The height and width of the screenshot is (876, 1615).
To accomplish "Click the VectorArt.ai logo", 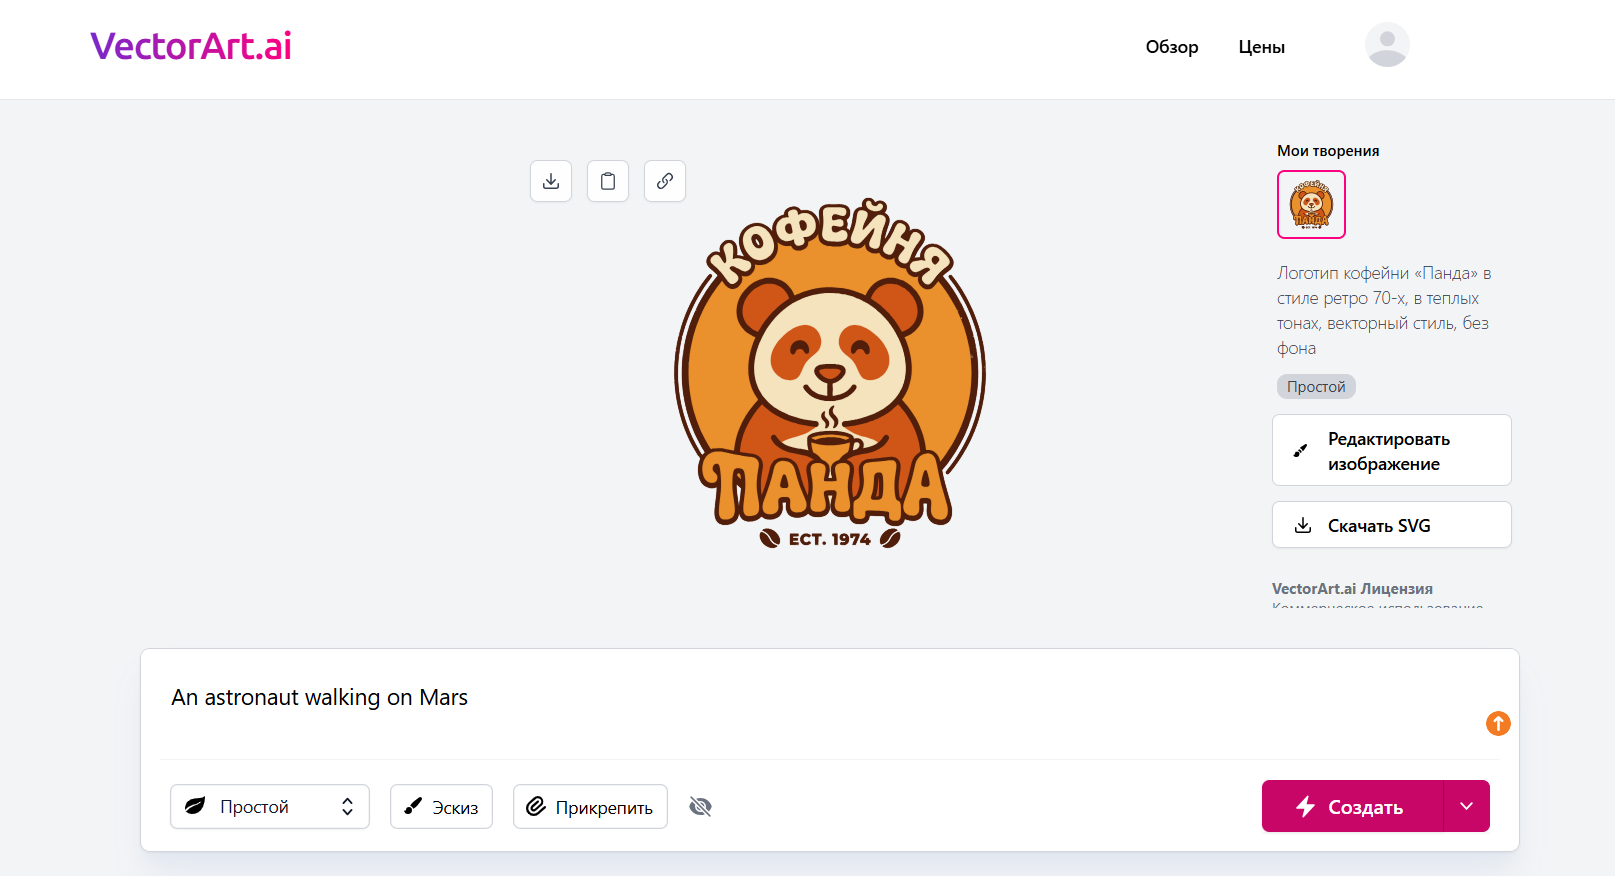I will pos(191,46).
